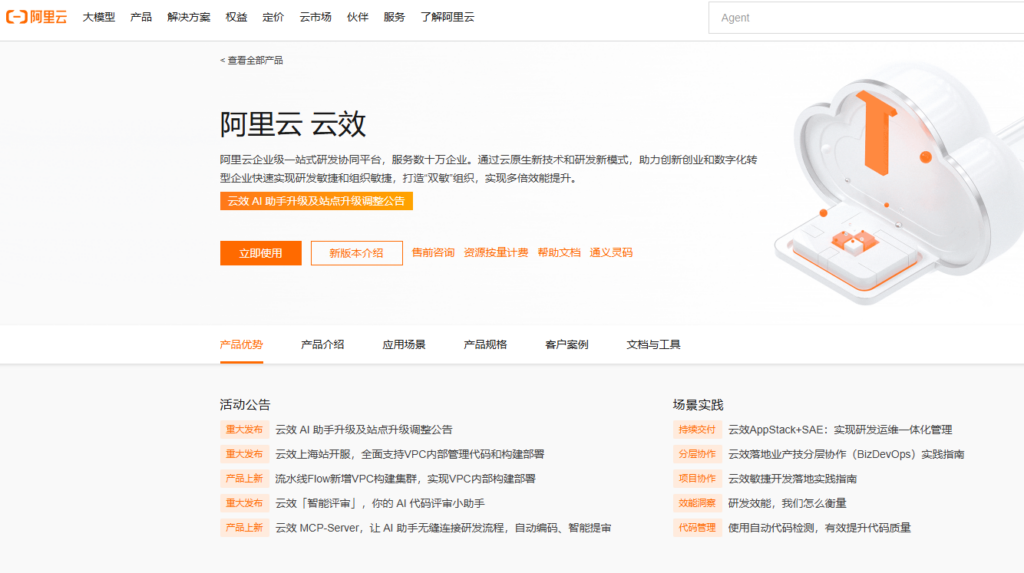Open announcement 流水线Flow新增VPC构建集群

405,479
